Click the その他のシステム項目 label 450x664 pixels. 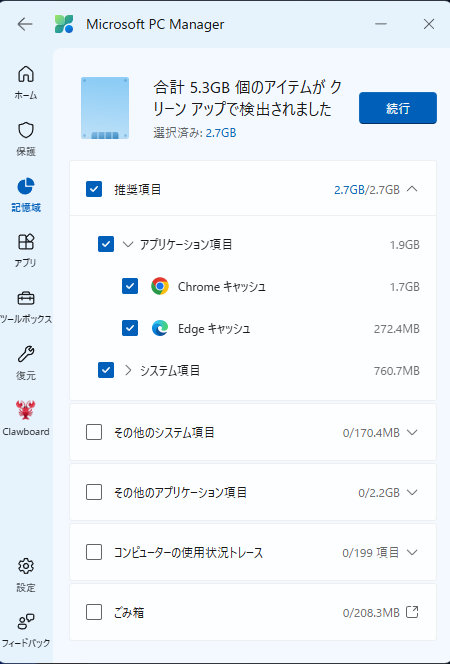point(164,432)
